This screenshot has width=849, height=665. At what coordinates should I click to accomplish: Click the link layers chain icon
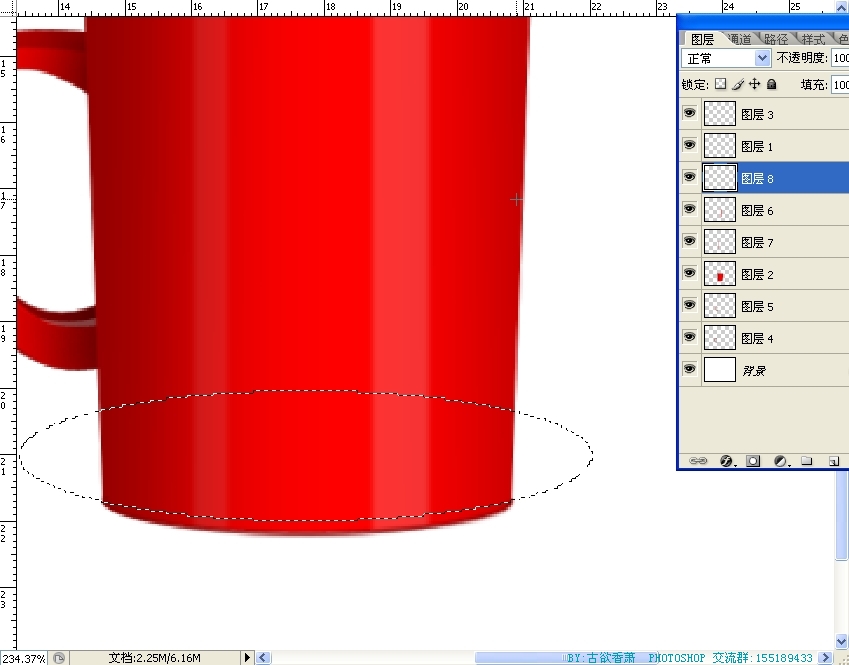click(698, 461)
